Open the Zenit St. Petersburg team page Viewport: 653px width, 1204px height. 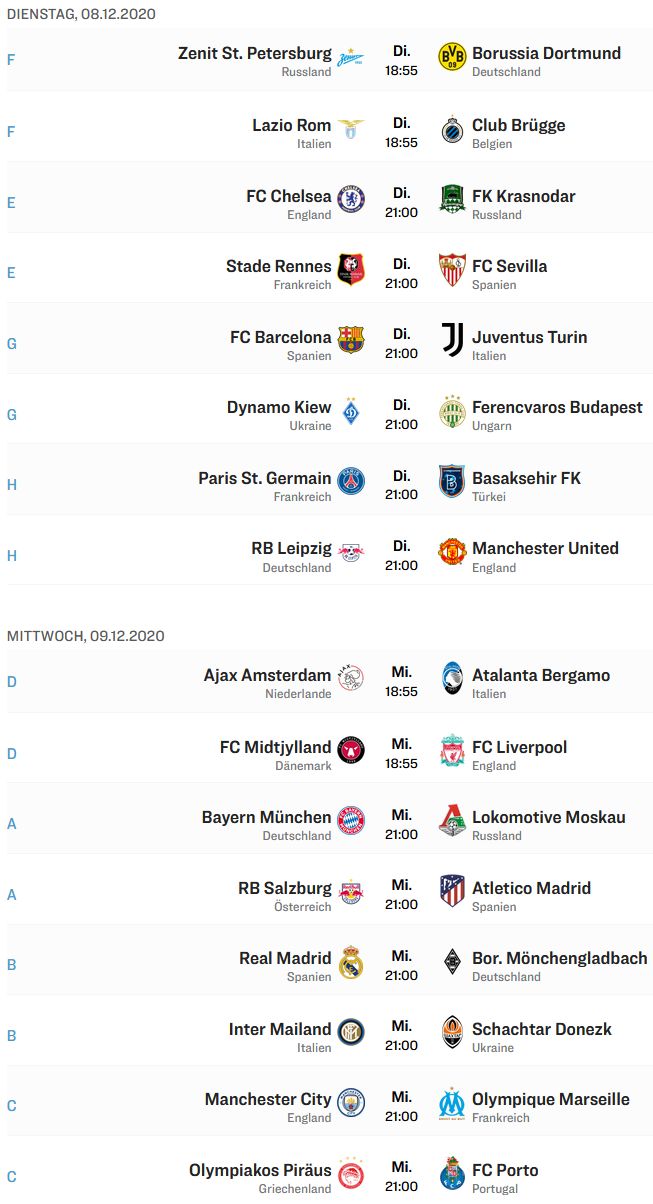coord(254,53)
